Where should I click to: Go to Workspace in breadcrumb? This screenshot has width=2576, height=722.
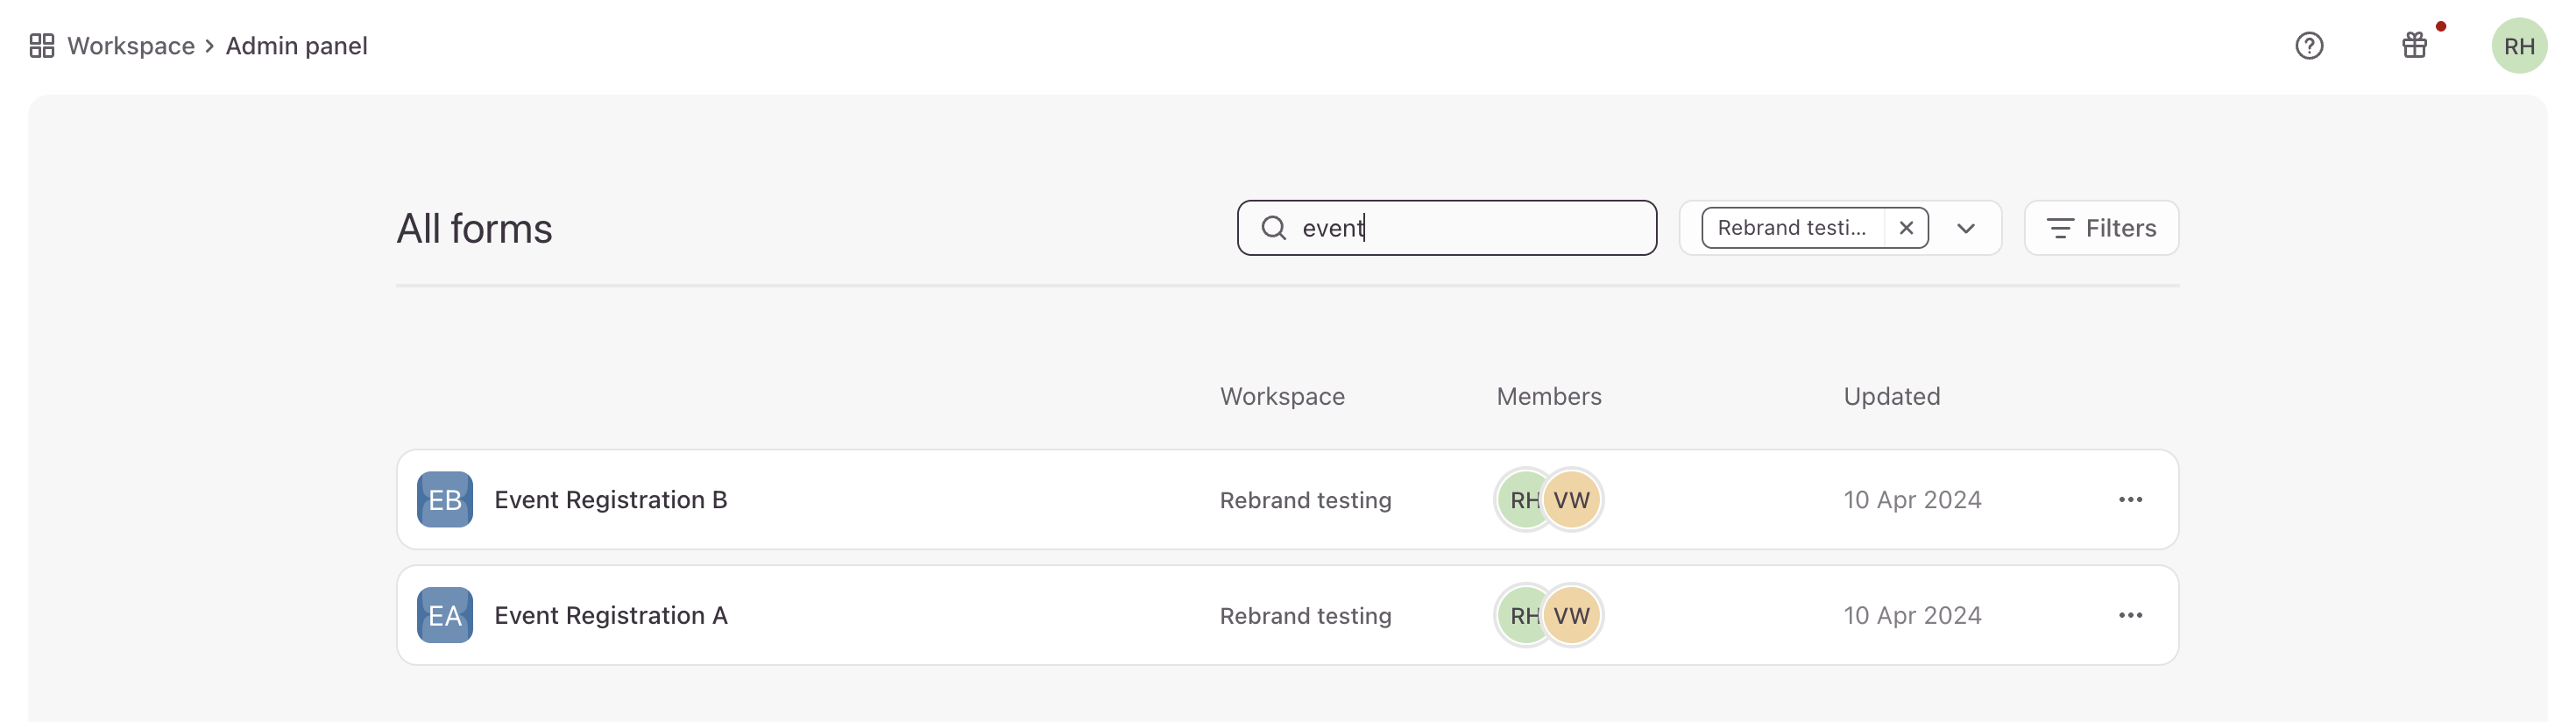click(131, 46)
